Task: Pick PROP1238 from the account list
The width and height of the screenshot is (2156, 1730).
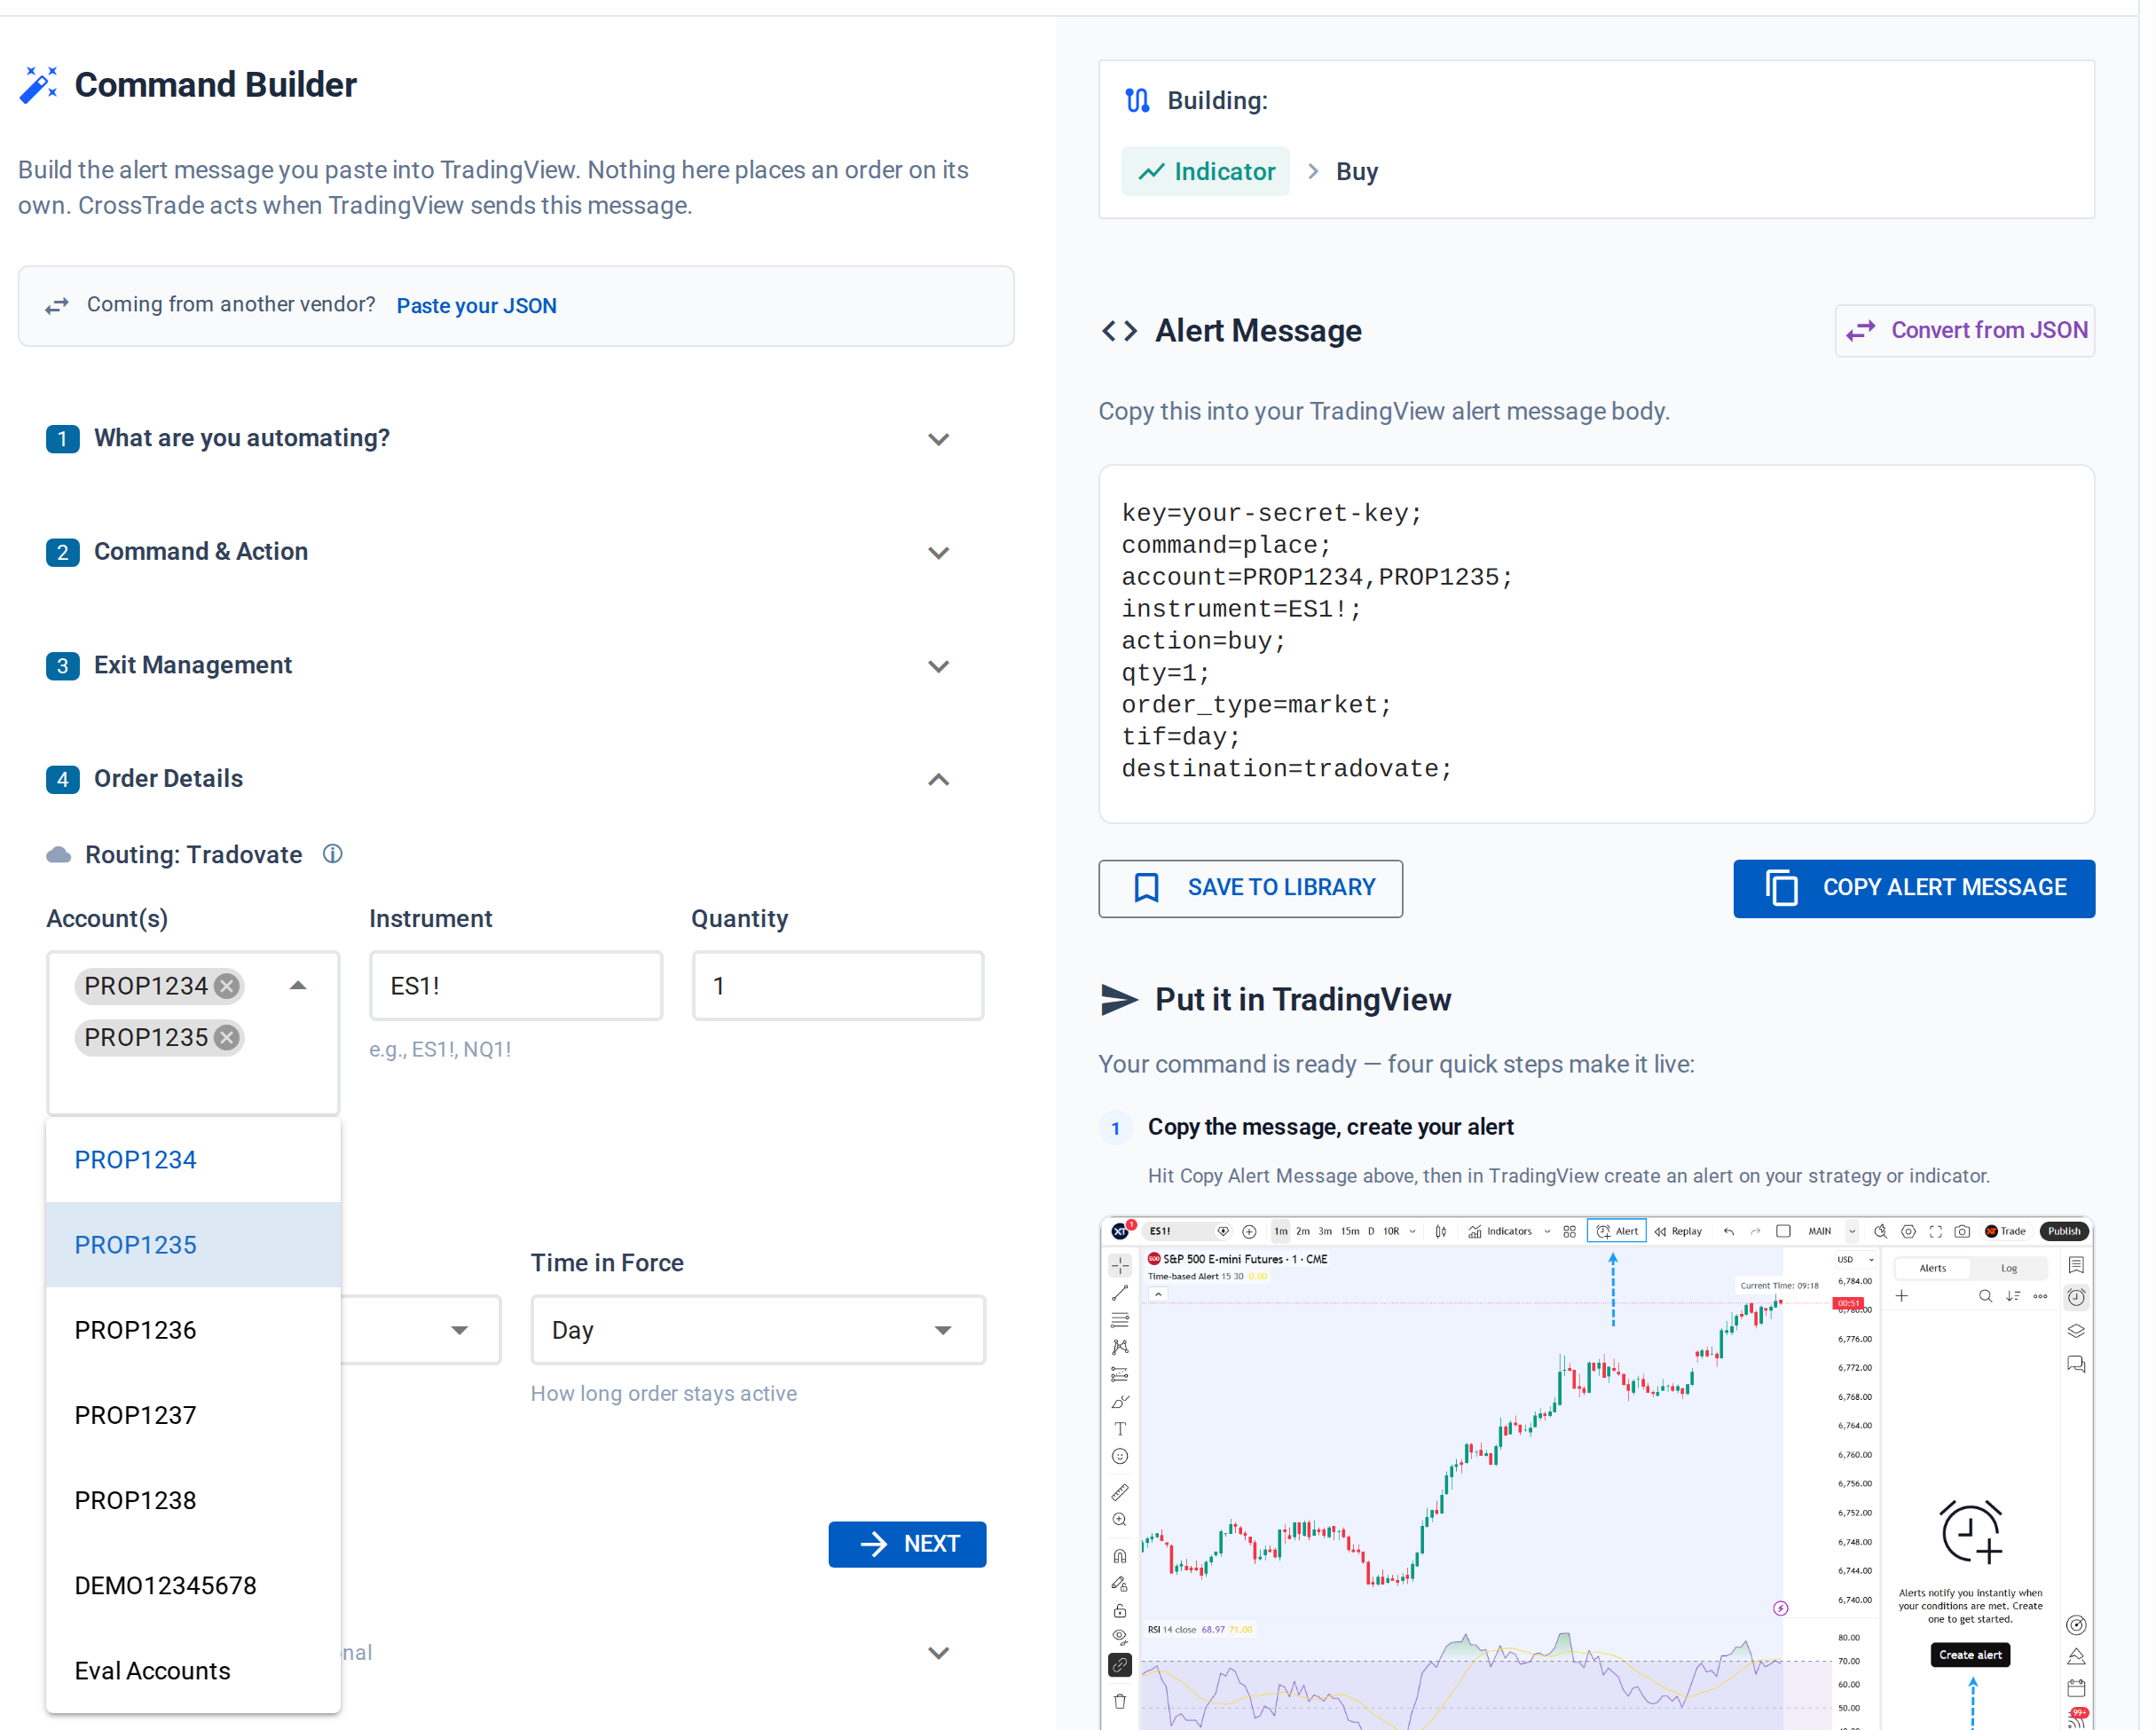Action: 193,1500
